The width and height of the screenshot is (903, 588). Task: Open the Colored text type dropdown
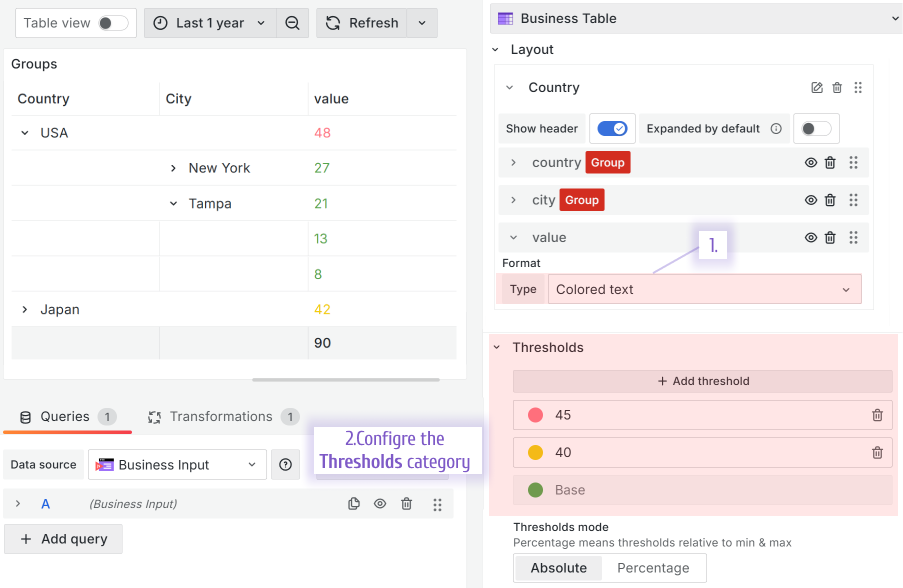(704, 289)
